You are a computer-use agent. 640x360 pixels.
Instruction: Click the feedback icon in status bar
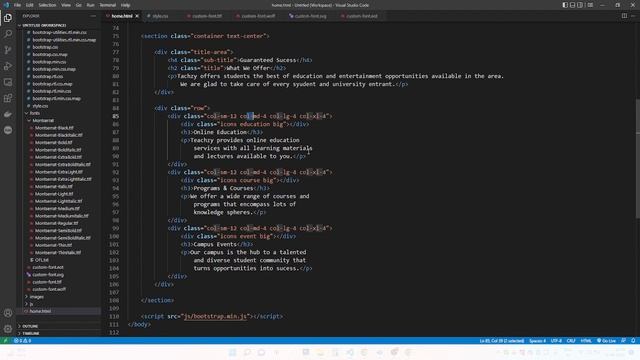(624, 340)
